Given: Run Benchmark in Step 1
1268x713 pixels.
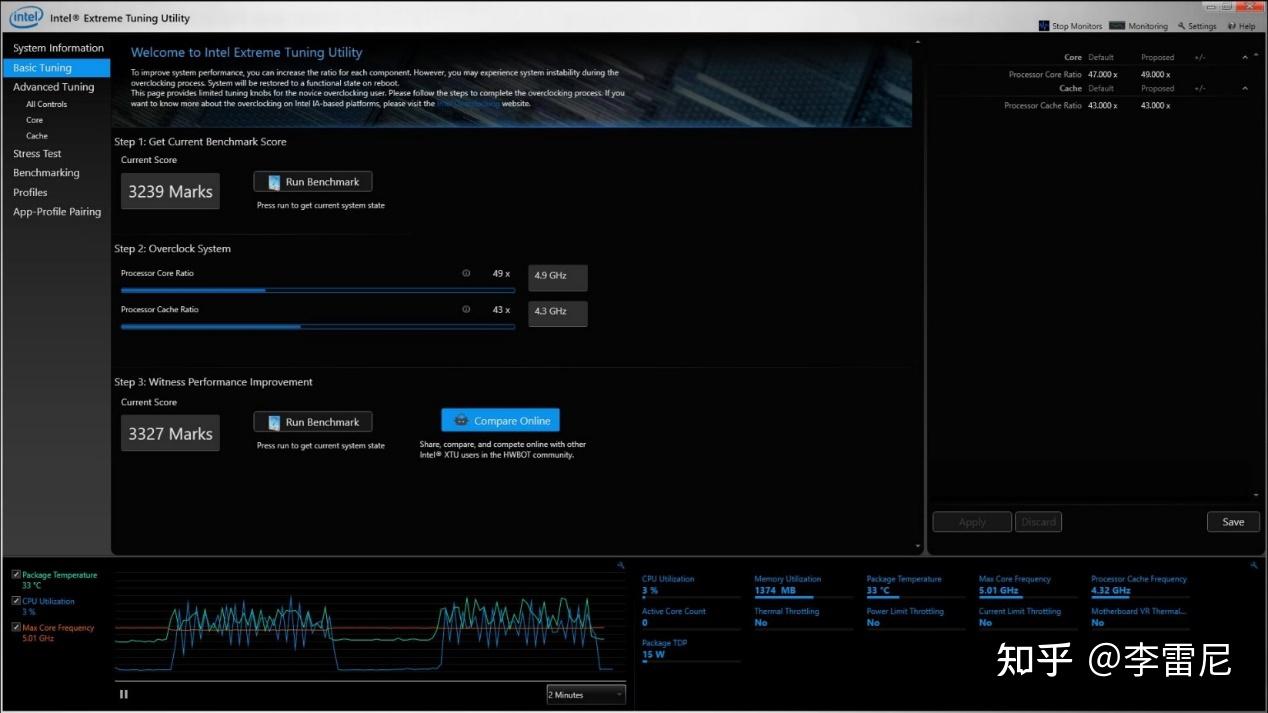Looking at the screenshot, I should [x=313, y=182].
